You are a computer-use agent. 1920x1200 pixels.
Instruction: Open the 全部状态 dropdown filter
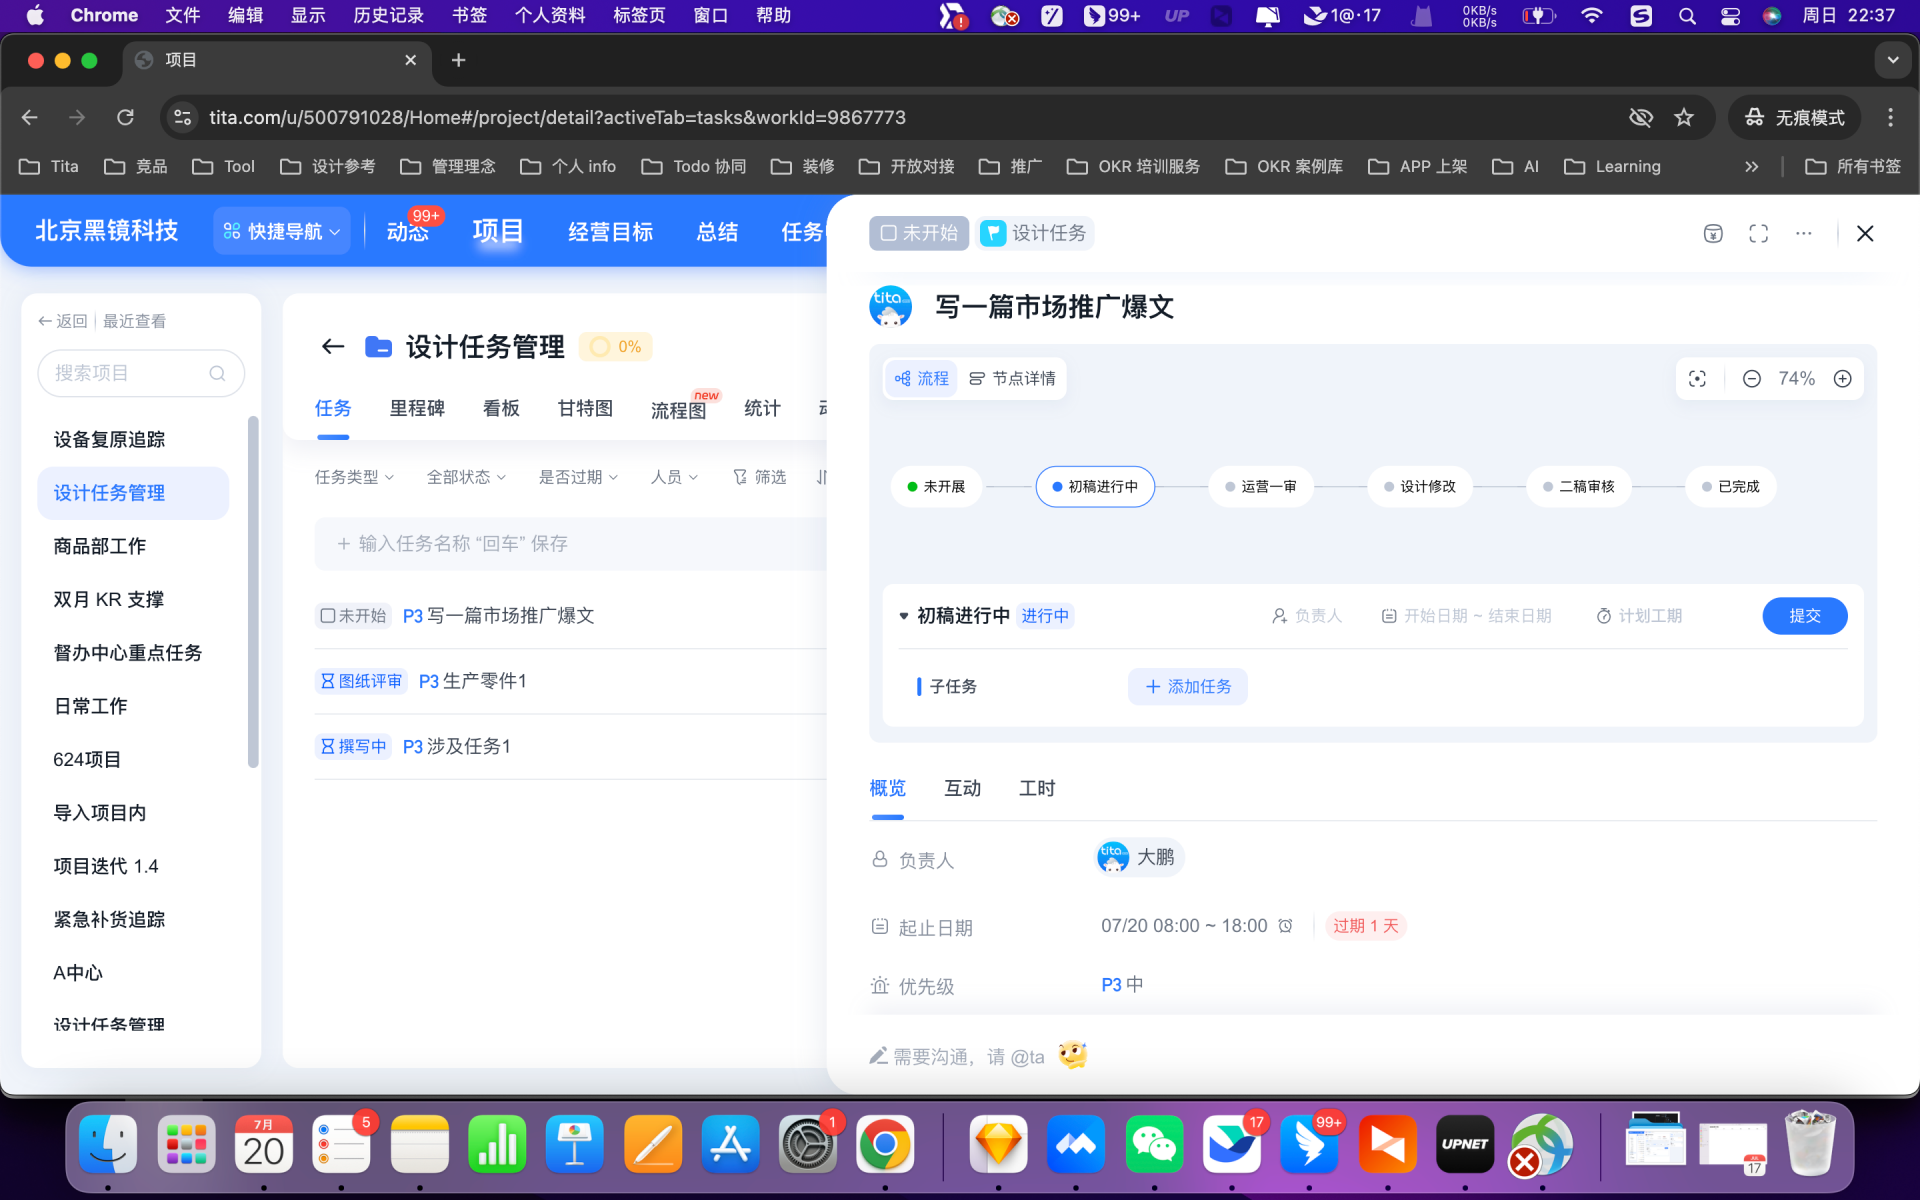(x=466, y=477)
